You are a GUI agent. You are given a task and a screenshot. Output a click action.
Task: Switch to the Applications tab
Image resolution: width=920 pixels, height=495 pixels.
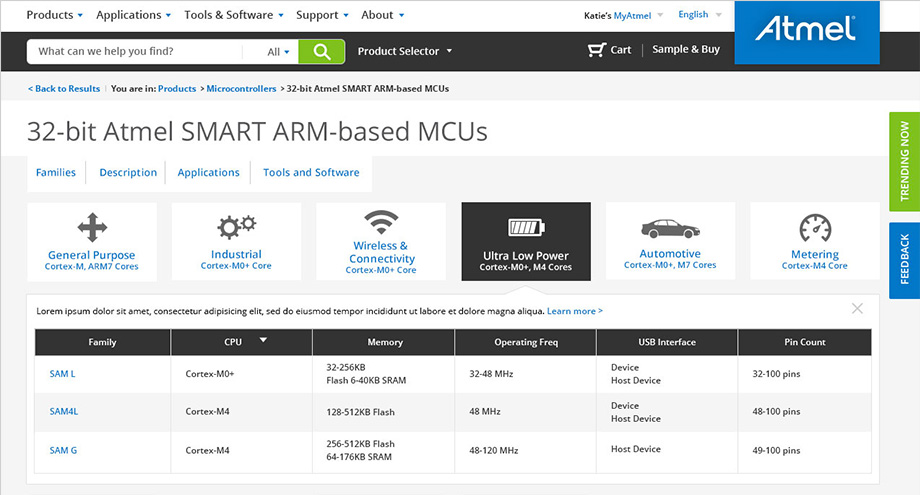tap(208, 172)
